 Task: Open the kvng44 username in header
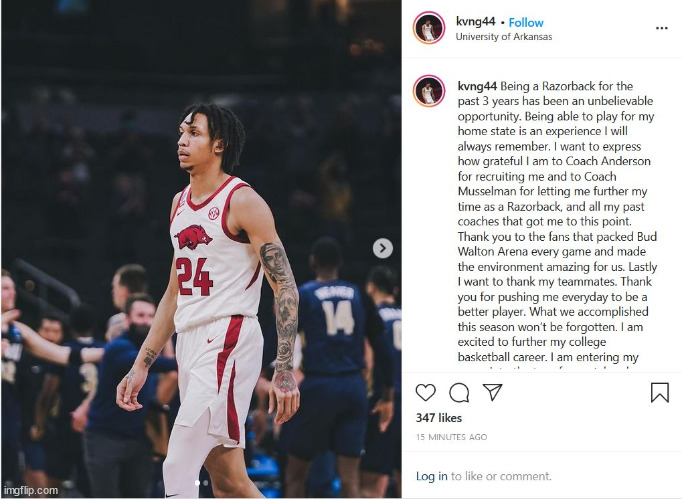click(x=475, y=21)
